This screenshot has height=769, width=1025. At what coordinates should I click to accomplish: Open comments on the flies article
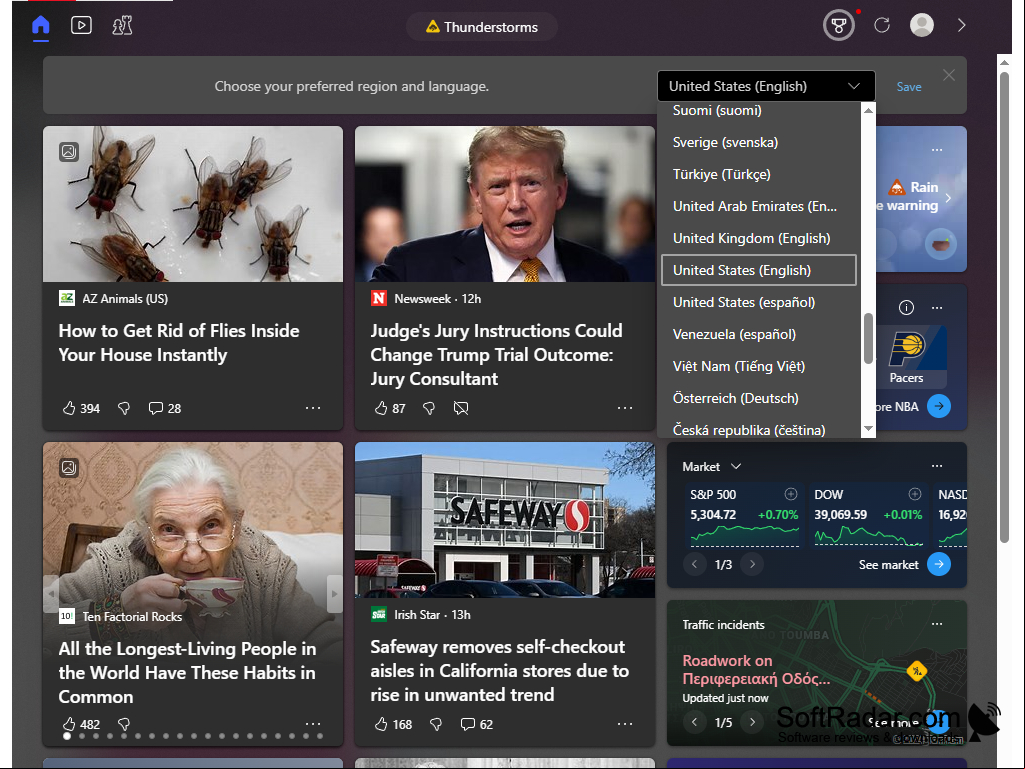(165, 408)
